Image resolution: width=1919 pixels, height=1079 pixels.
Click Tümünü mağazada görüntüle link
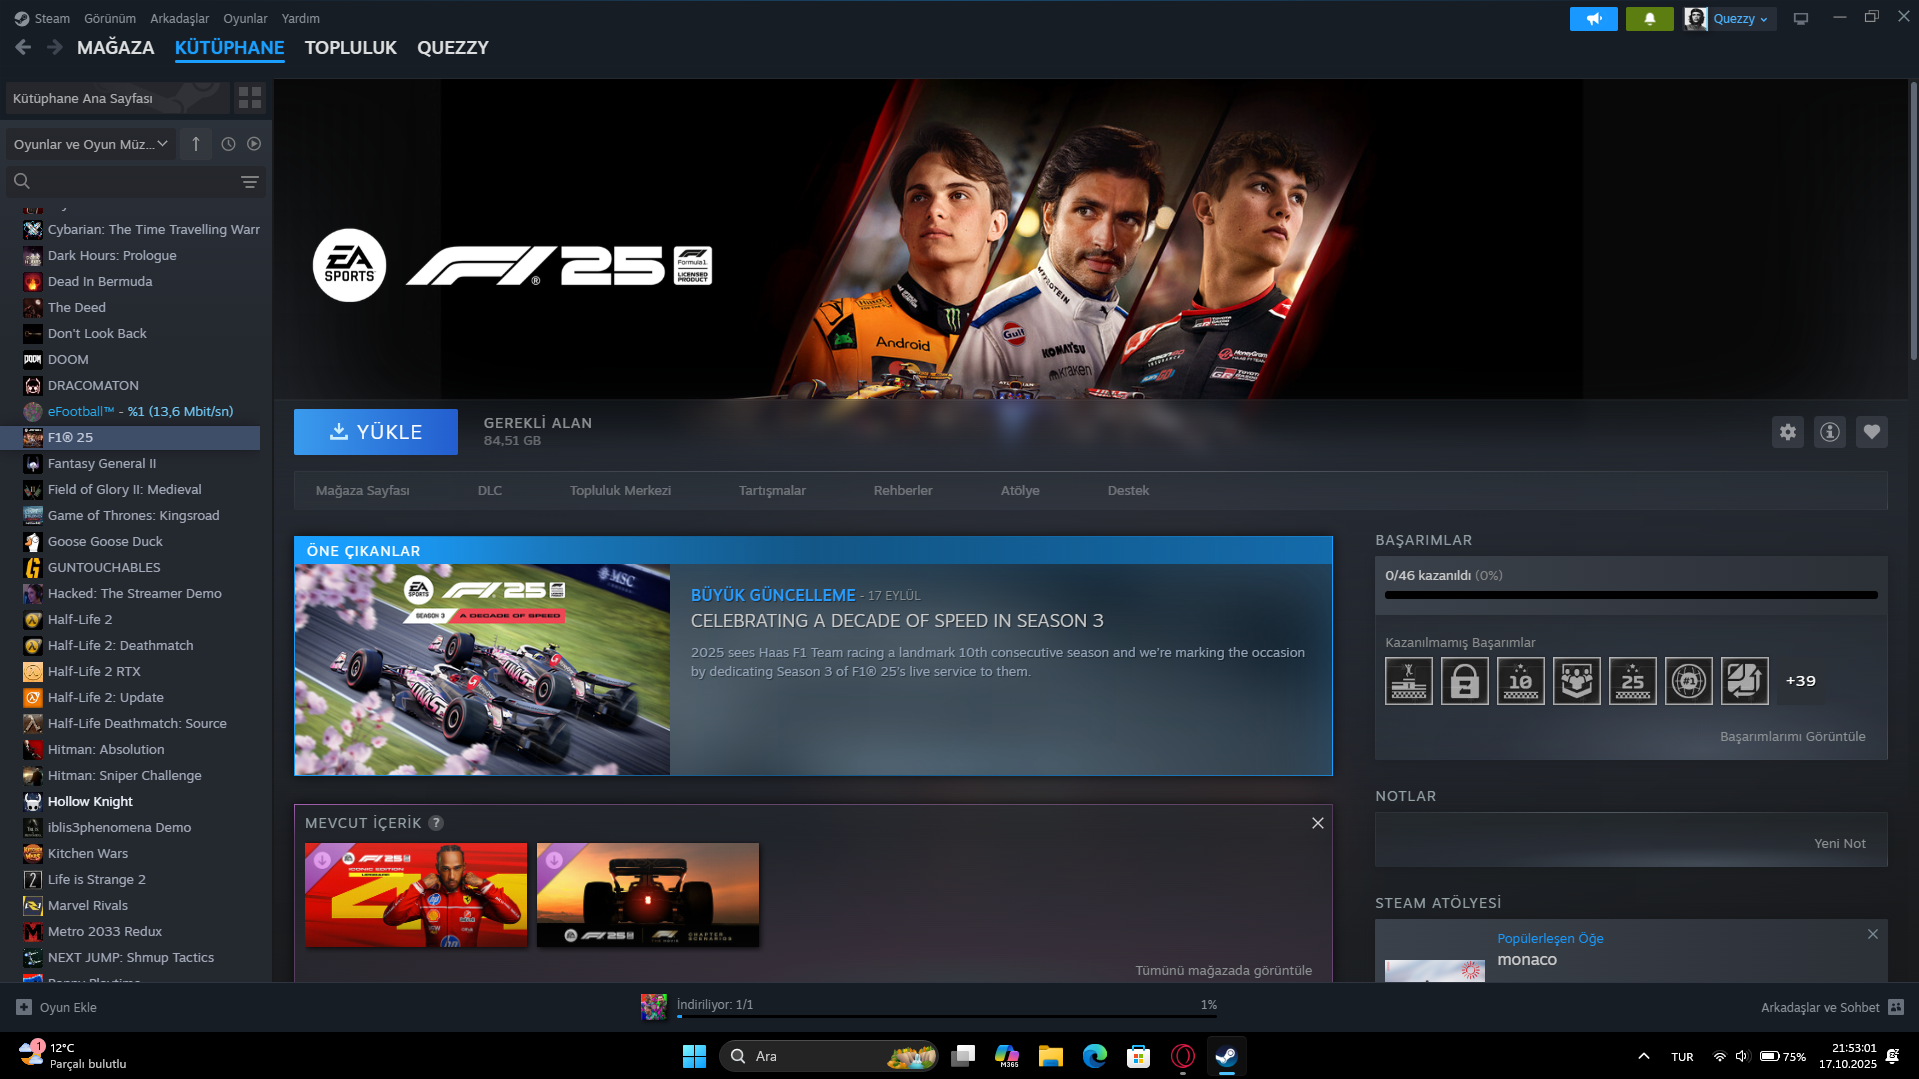pyautogui.click(x=1223, y=971)
